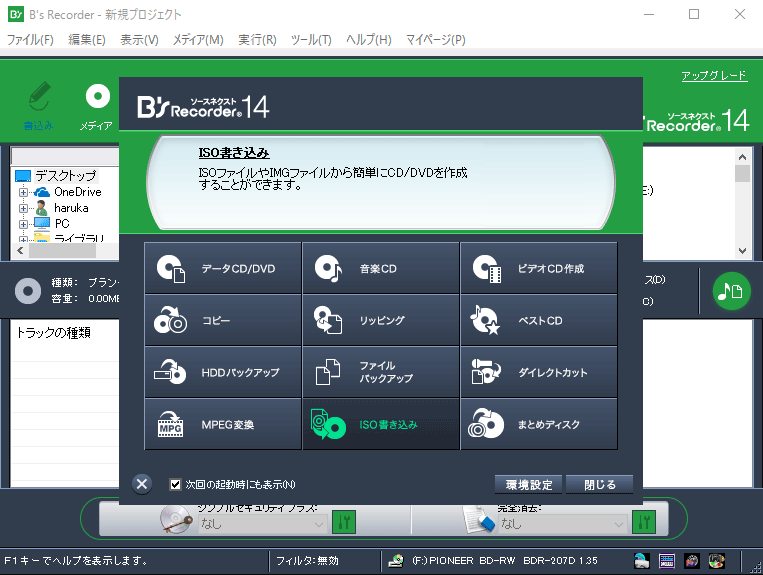The width and height of the screenshot is (763, 575).
Task: Click the drive icon in the status bar
Action: (x=396, y=561)
